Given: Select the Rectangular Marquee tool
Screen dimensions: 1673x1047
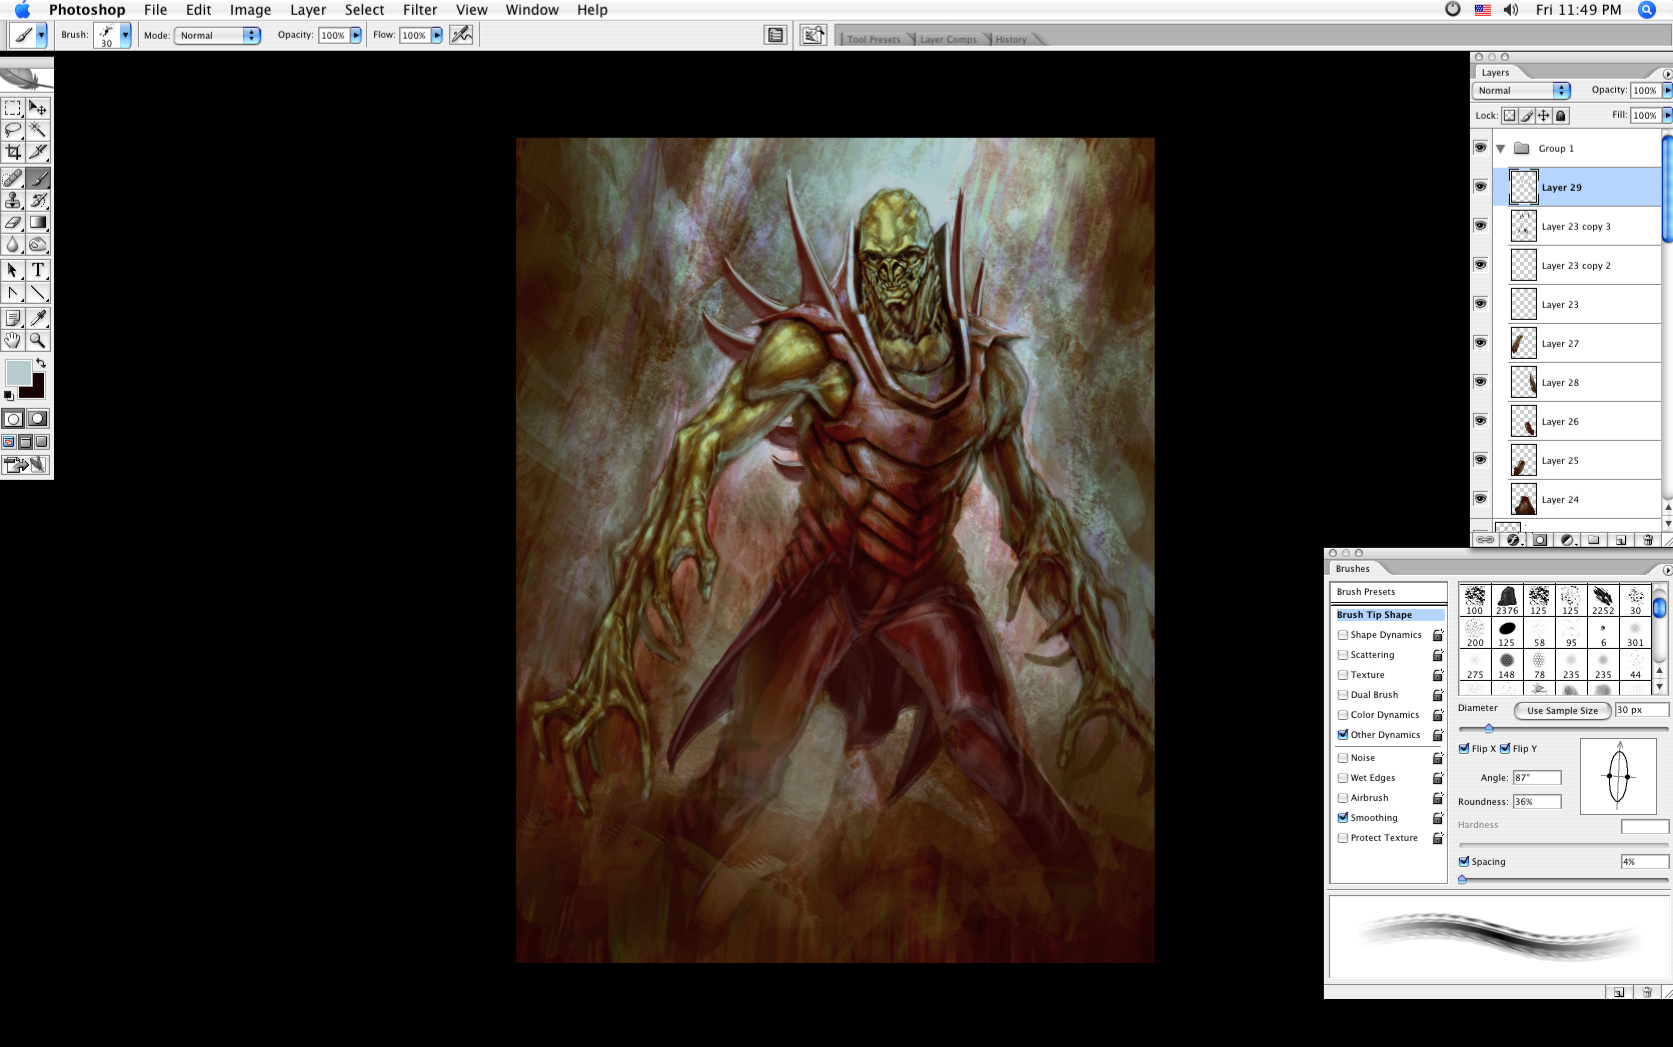Looking at the screenshot, I should (x=13, y=108).
